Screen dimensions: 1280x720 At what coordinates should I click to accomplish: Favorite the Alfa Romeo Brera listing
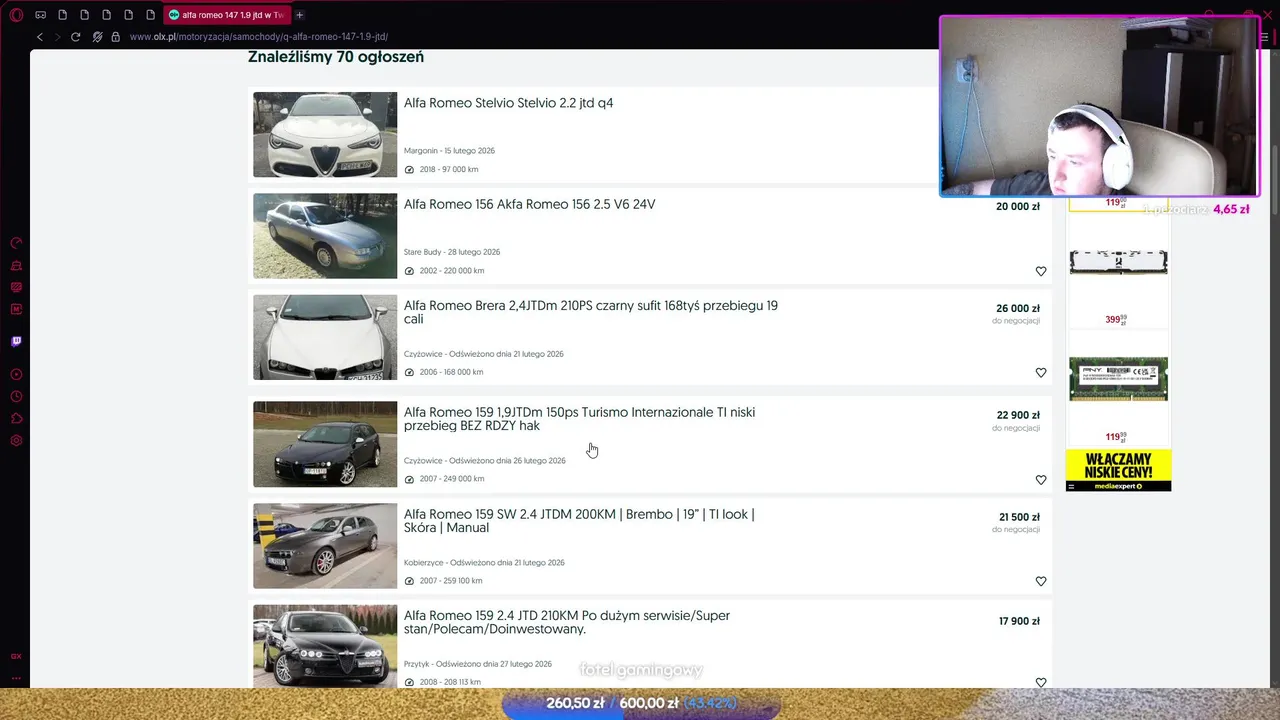coord(1040,372)
